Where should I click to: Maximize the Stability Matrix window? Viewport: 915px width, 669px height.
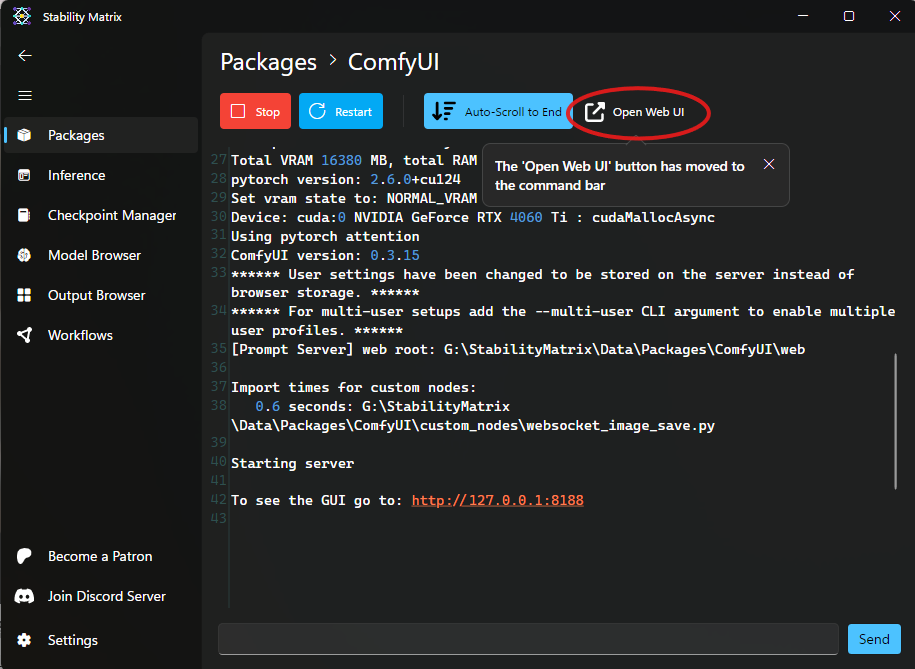pyautogui.click(x=849, y=16)
